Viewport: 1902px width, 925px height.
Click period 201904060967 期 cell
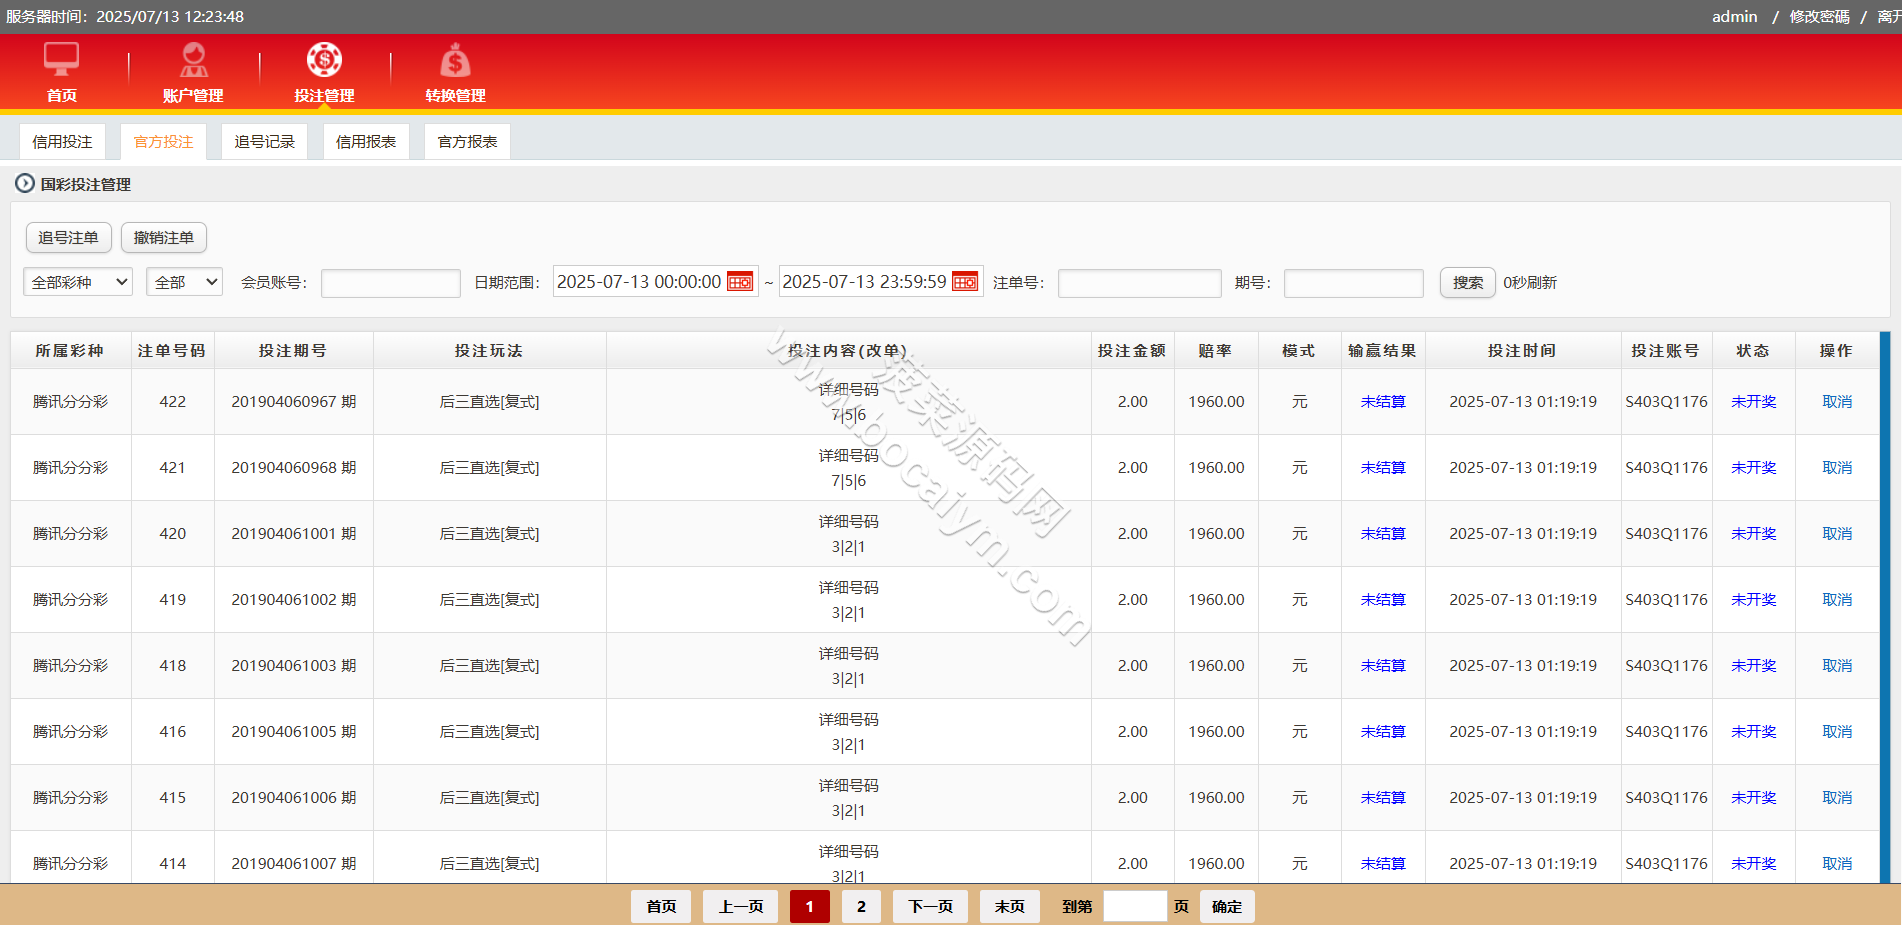[294, 402]
